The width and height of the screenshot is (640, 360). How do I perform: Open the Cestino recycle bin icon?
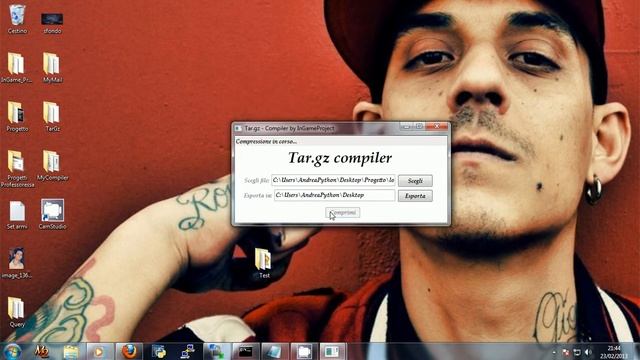click(17, 18)
